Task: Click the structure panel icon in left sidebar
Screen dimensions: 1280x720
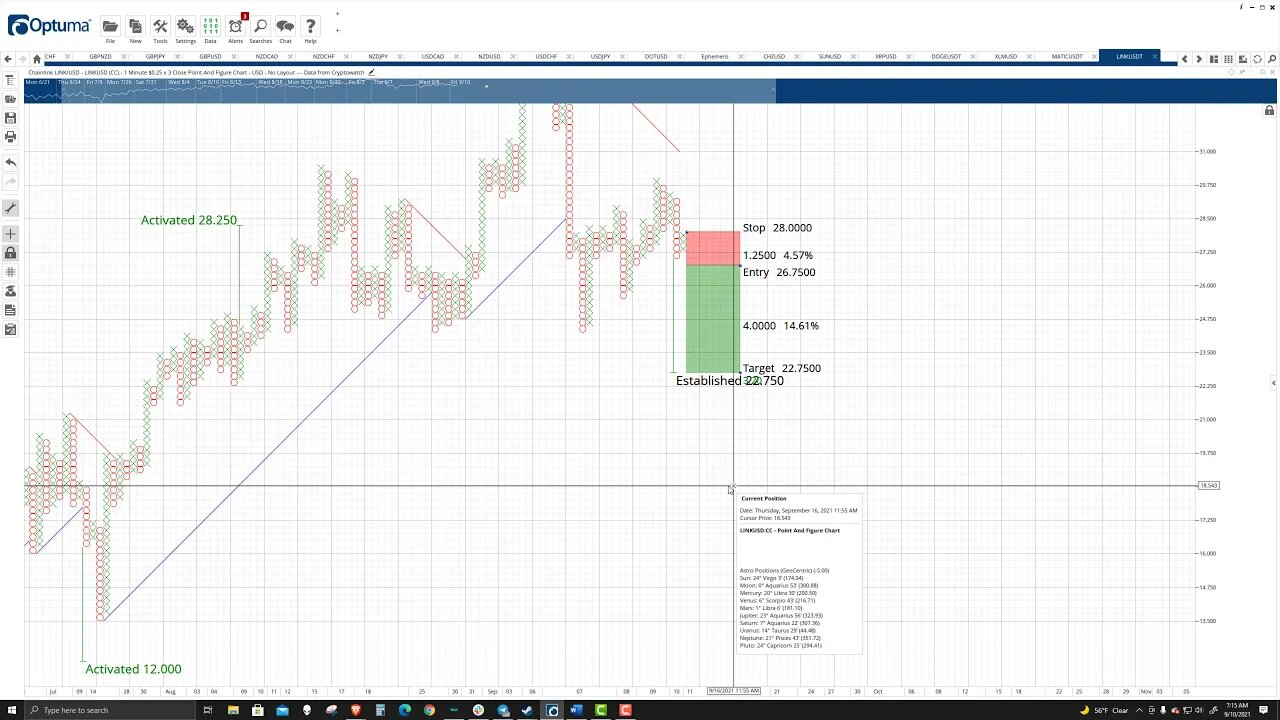Action: point(10,80)
